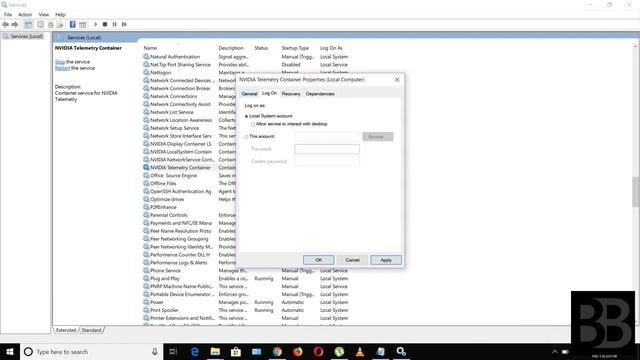640x360 pixels.
Task: Open the blue Help toolbar icon
Action: (73, 24)
